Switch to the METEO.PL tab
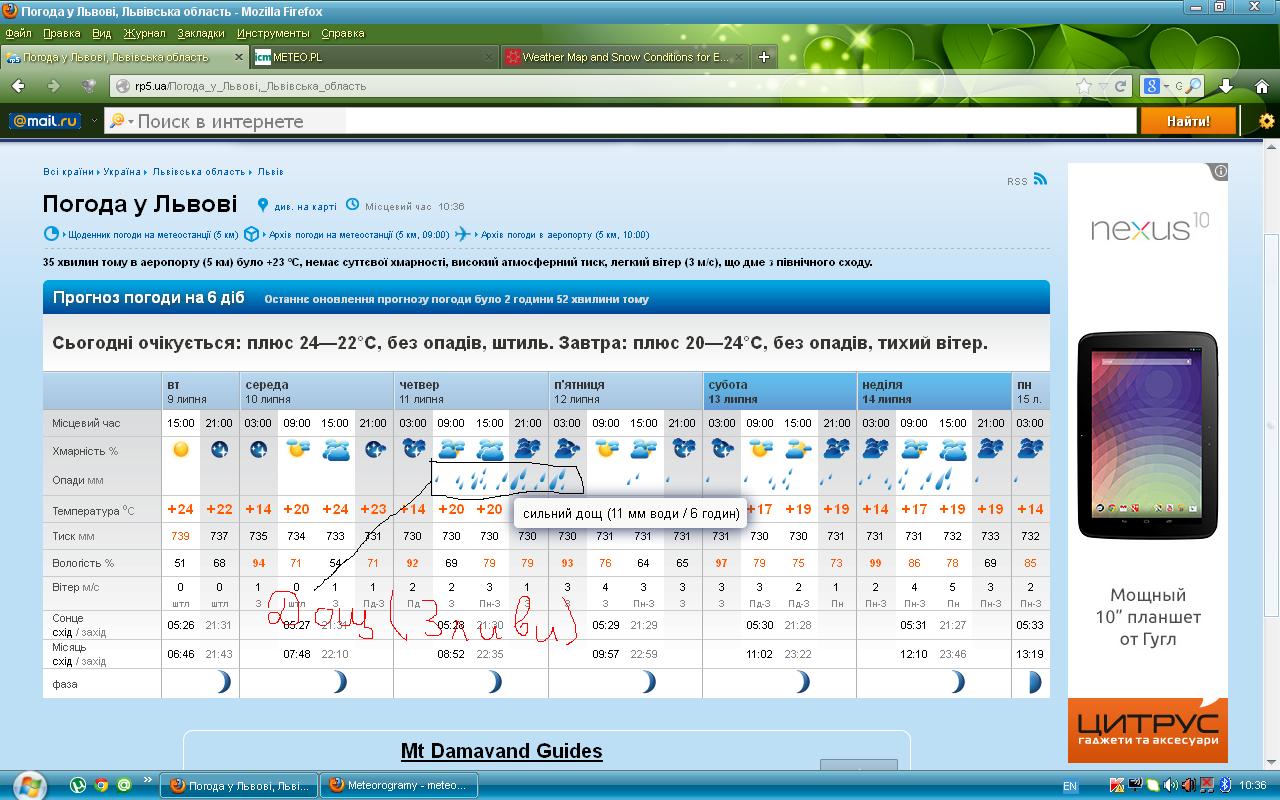 (x=375, y=57)
